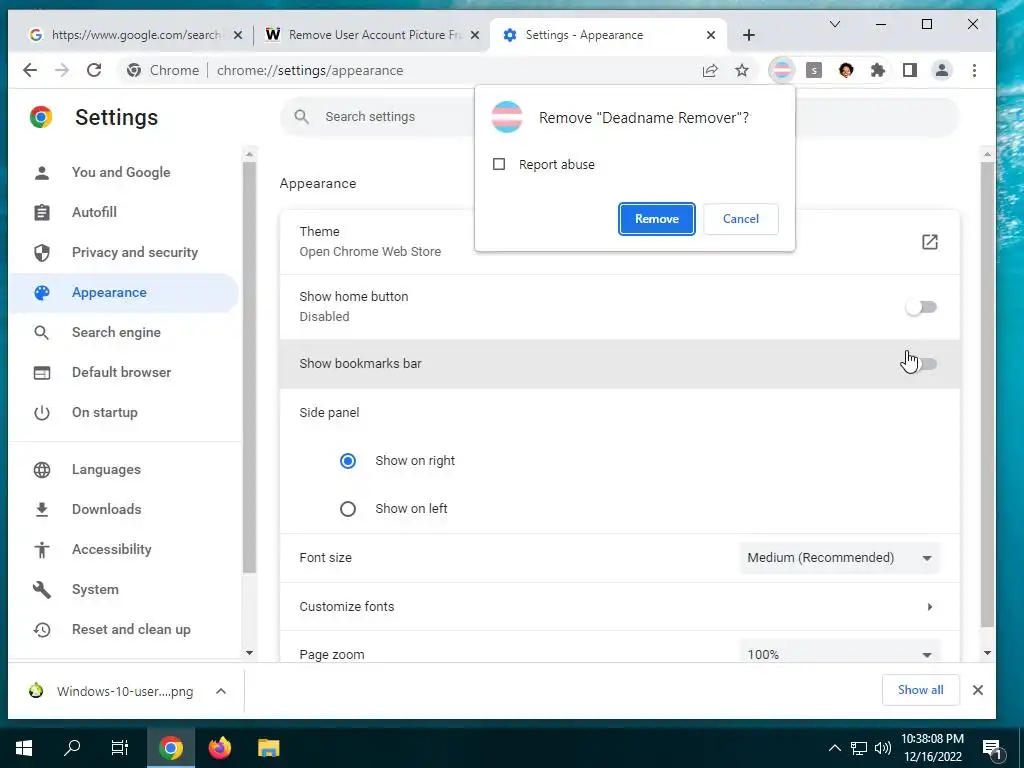Click the clock showing 10:38:08 PM

(x=932, y=739)
